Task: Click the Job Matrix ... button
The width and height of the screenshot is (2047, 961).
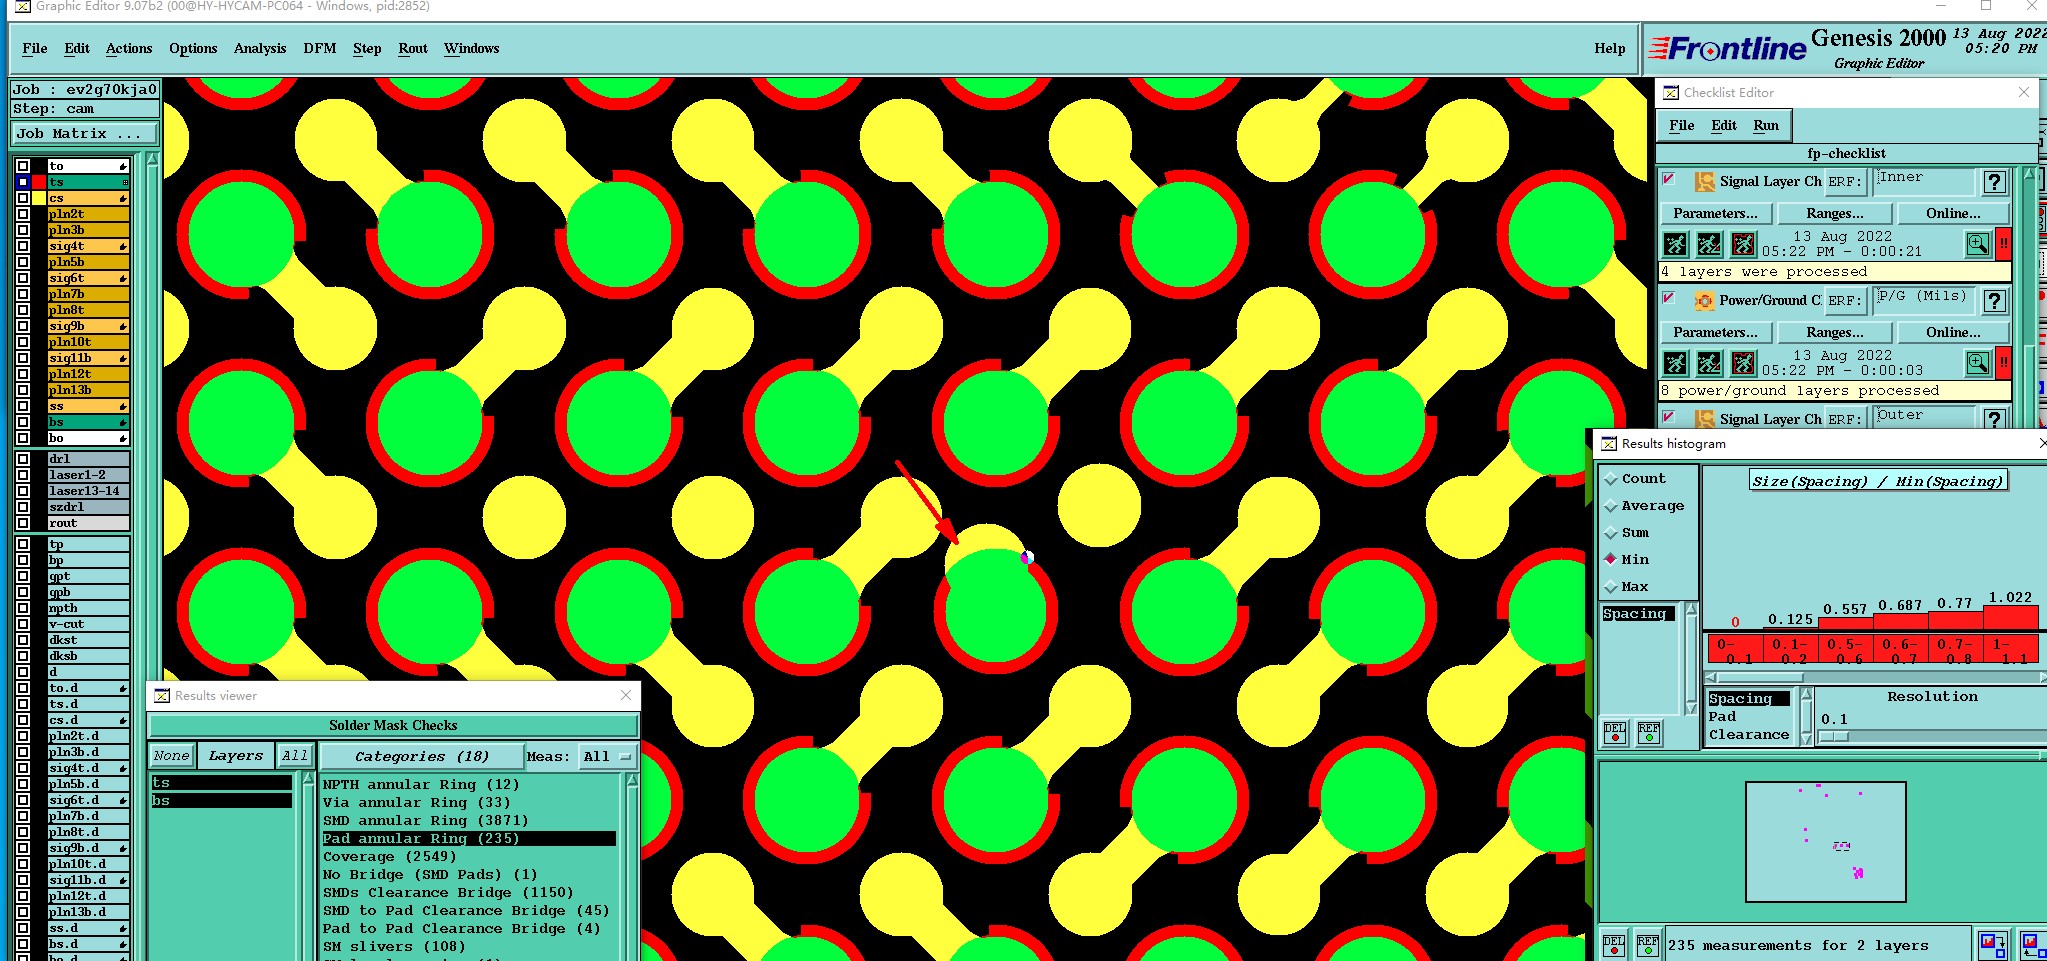Action: (84, 133)
